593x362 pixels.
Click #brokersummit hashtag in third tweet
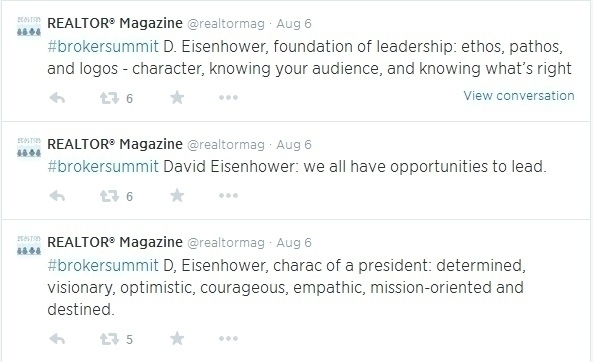point(103,266)
